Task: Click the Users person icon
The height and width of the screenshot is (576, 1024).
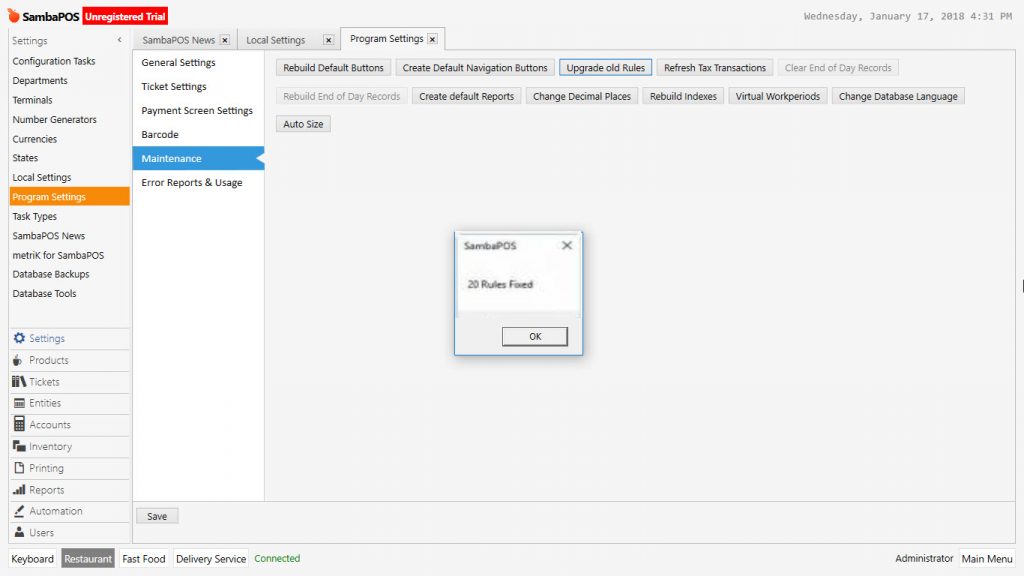Action: tap(19, 532)
